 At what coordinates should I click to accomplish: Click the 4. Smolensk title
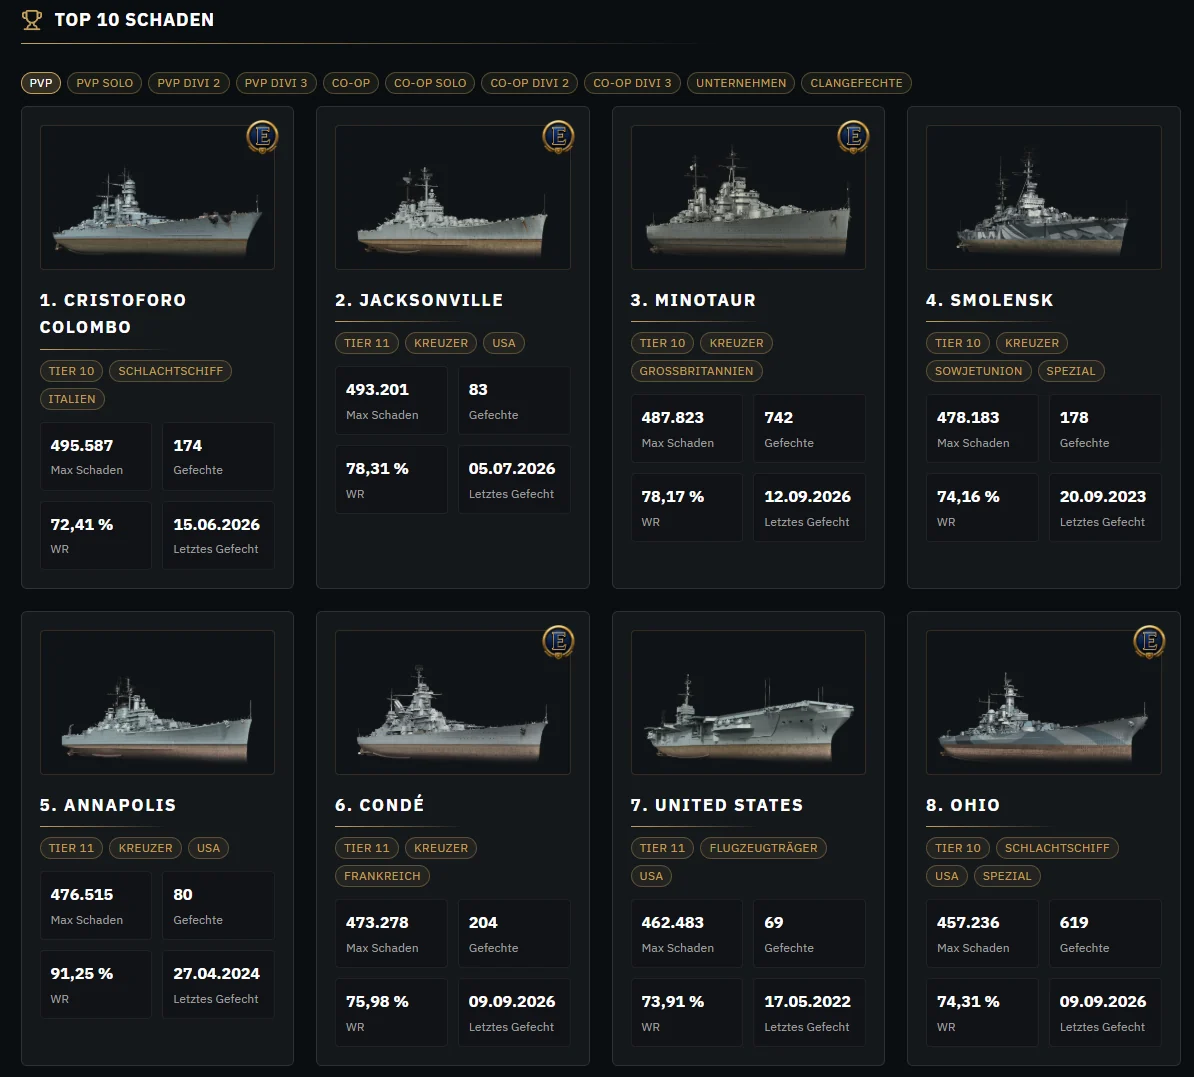pos(989,300)
